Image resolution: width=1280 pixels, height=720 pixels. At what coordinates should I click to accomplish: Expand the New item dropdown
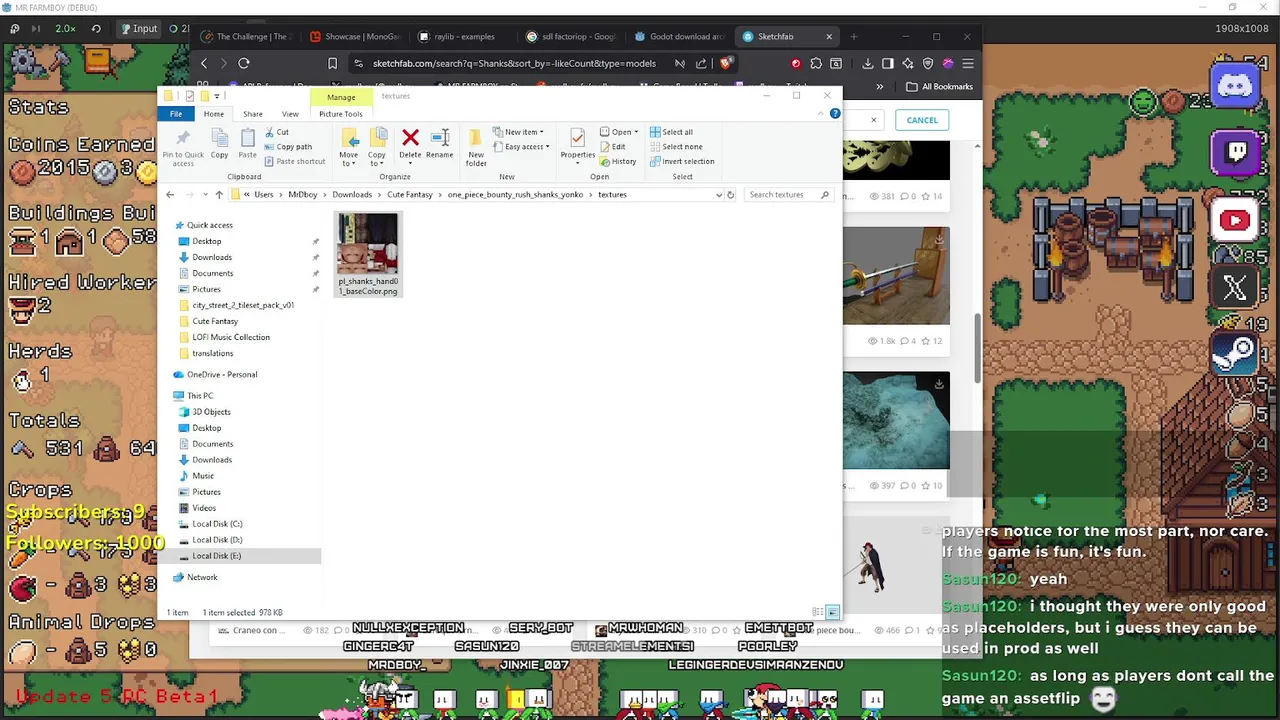519,132
